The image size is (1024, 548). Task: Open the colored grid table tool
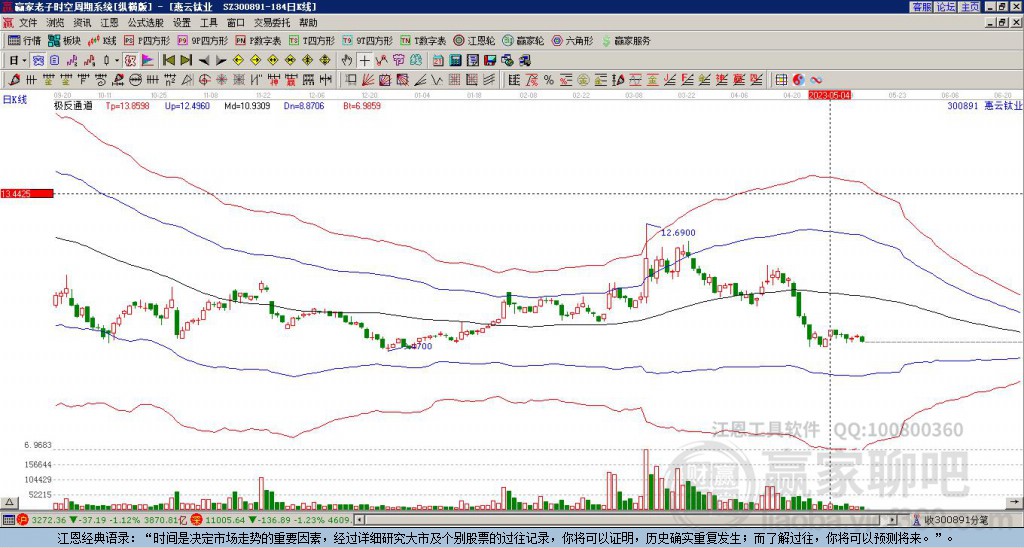(x=781, y=80)
